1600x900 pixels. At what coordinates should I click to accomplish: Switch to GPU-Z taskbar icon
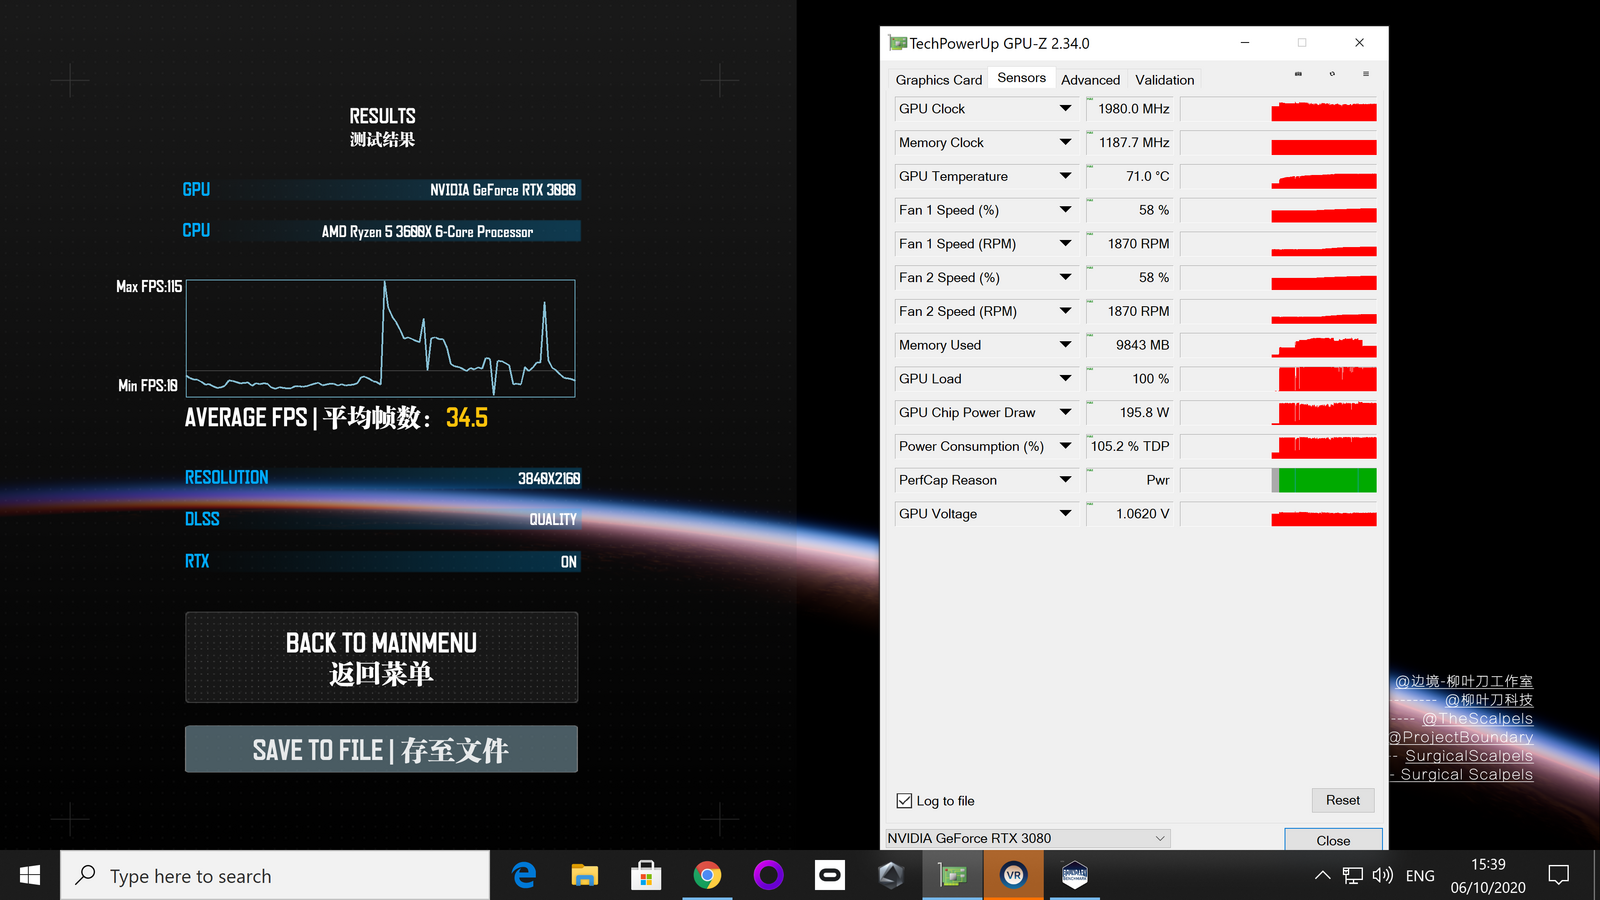[x=952, y=876]
